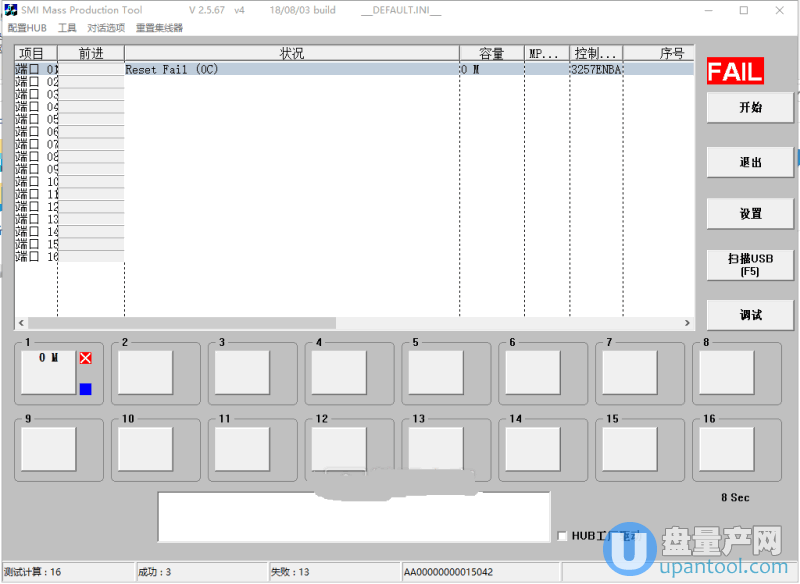Select the port 1 slot showing 0 M
This screenshot has height=584, width=800.
(x=48, y=372)
